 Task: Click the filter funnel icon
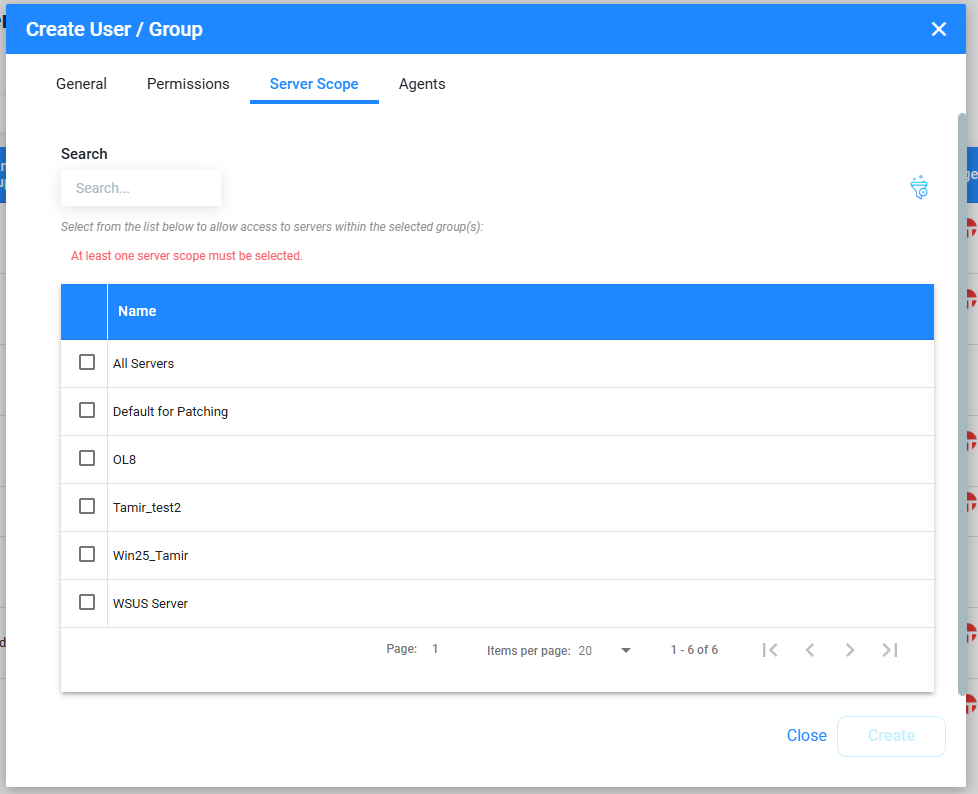point(919,187)
